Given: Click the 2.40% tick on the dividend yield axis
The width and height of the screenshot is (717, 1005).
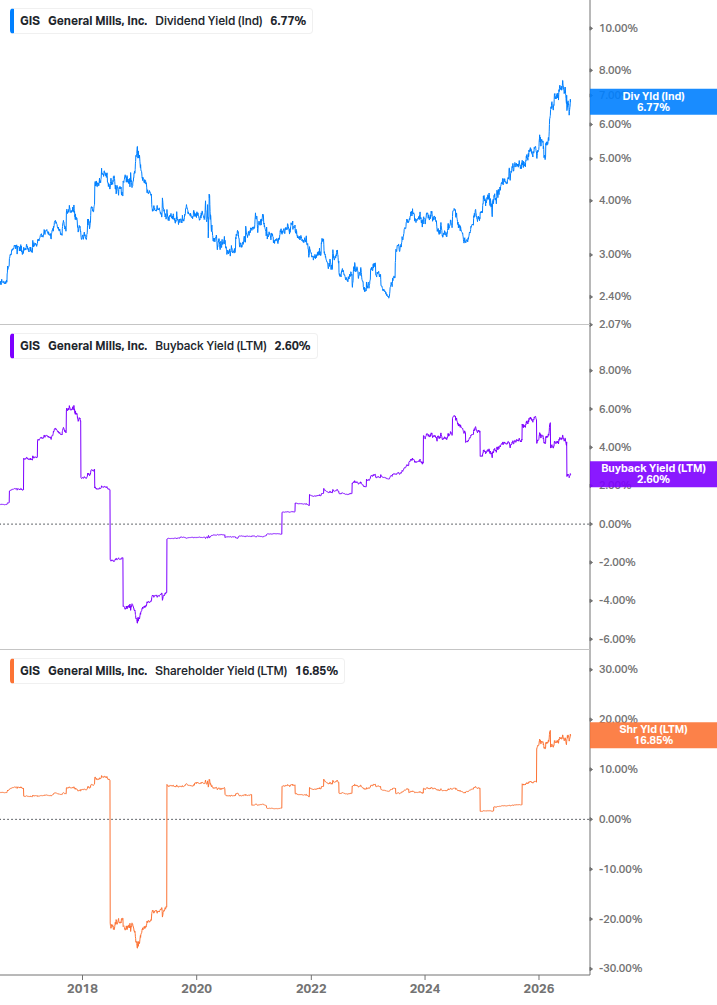Looking at the screenshot, I should click(615, 296).
